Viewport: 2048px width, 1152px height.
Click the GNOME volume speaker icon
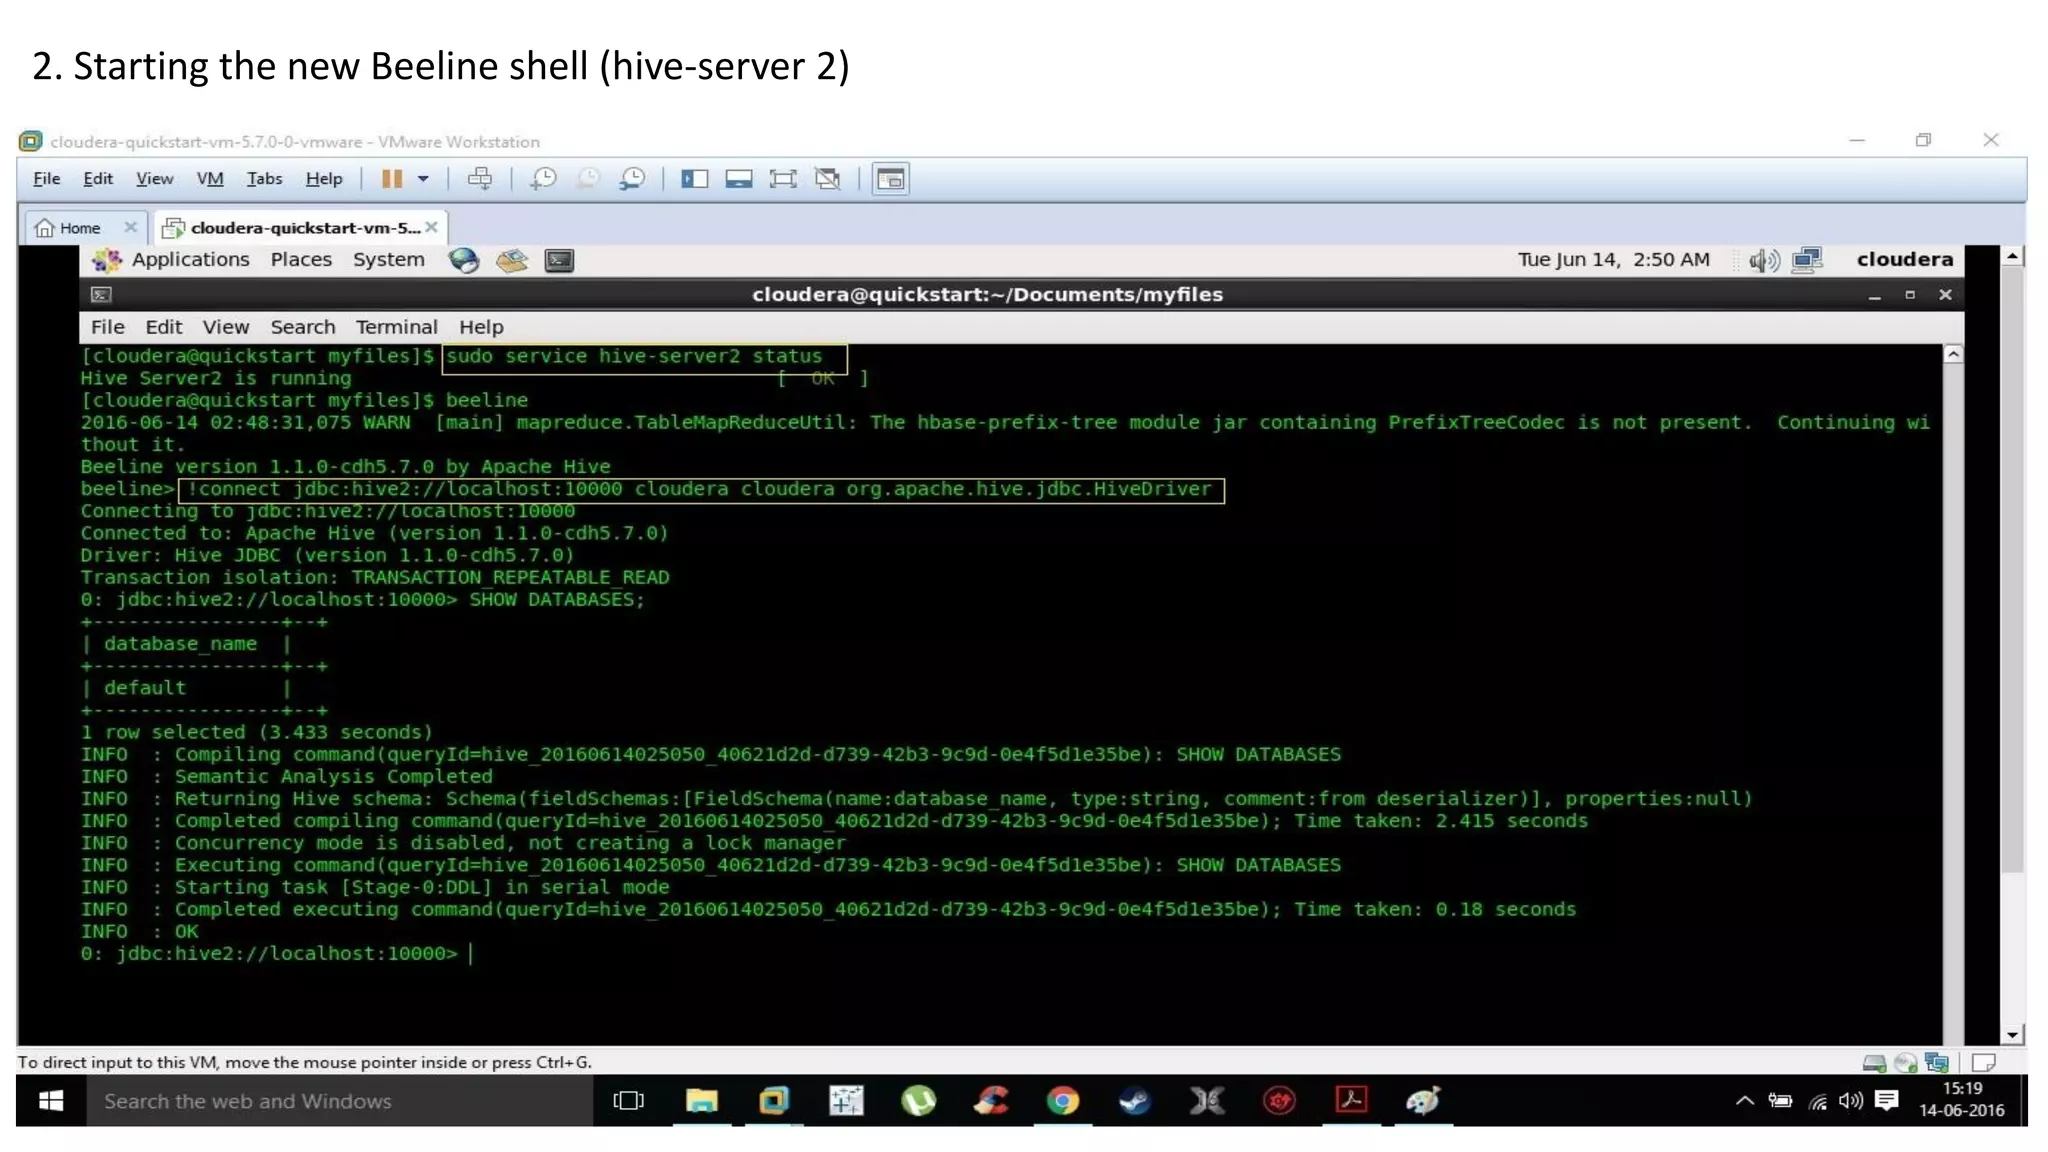coord(1764,261)
